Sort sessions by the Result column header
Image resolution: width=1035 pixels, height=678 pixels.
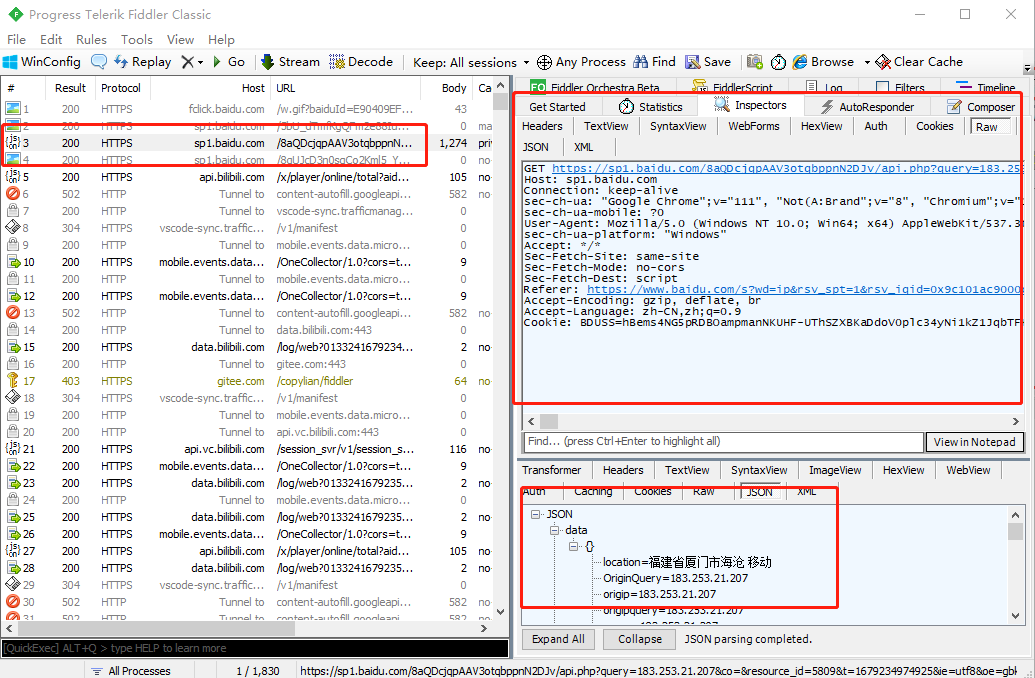tap(70, 88)
